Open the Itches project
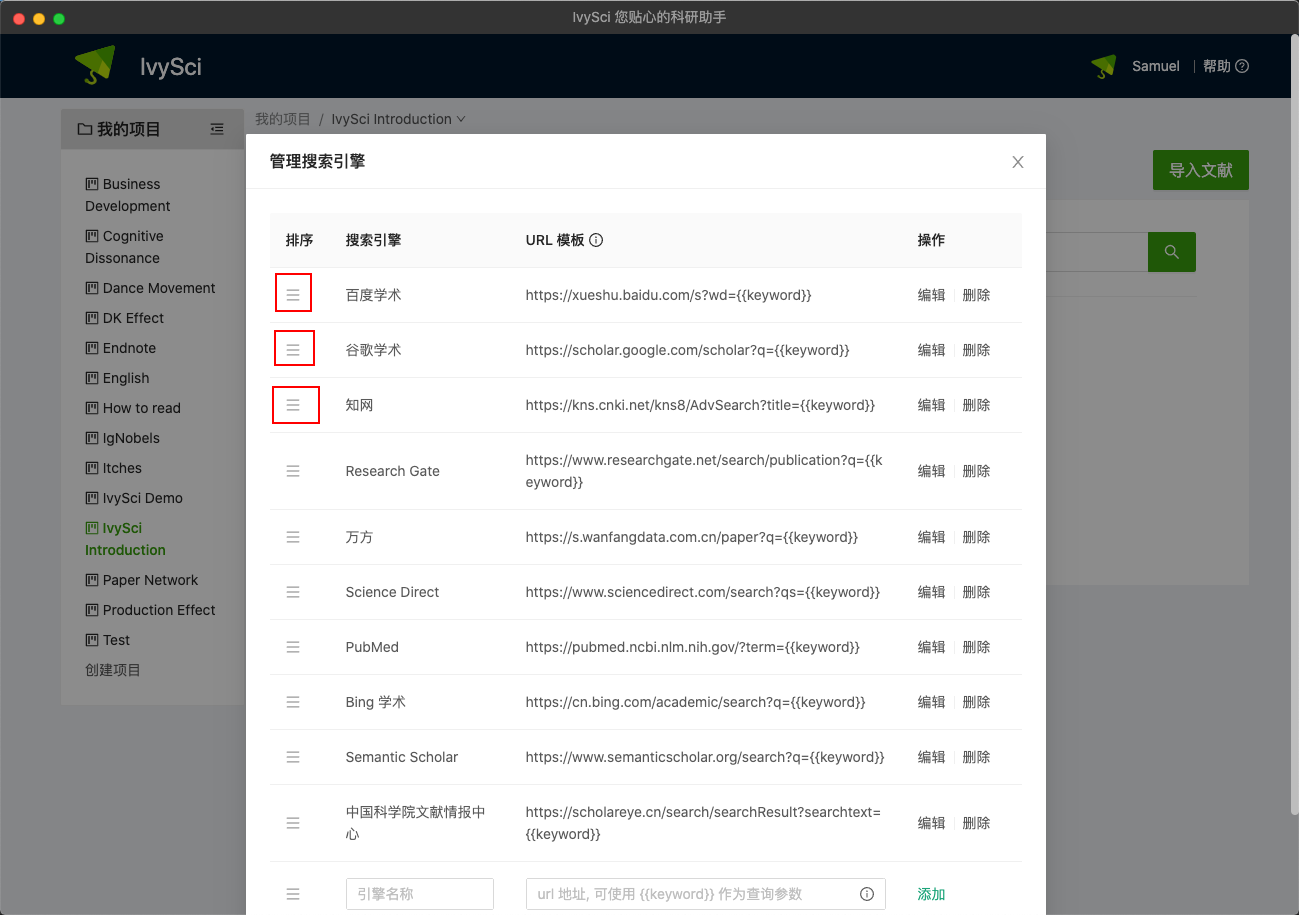 point(114,468)
